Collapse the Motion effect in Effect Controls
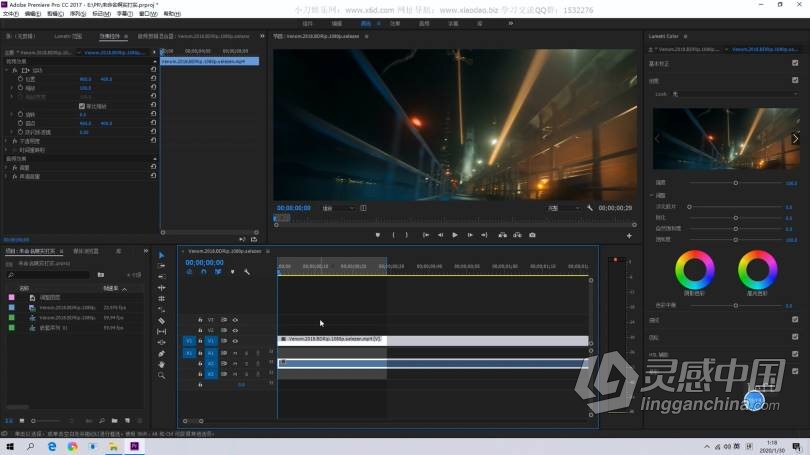Screen dimensions: 810x455 6,70
